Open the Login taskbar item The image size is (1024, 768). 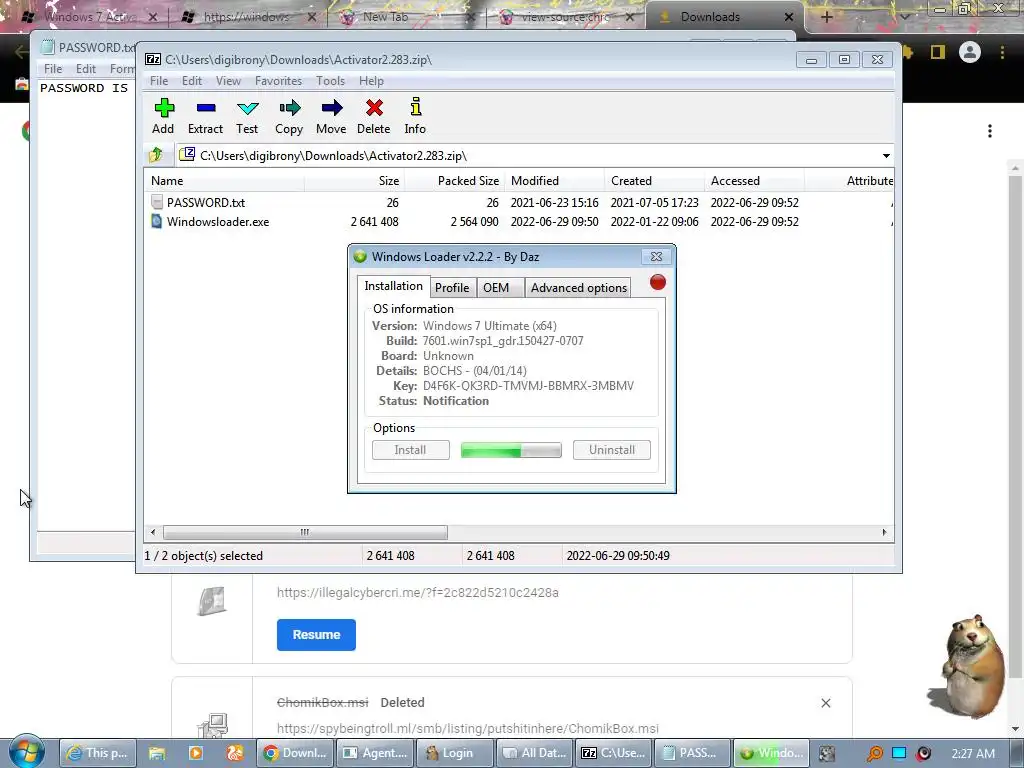[x=455, y=753]
